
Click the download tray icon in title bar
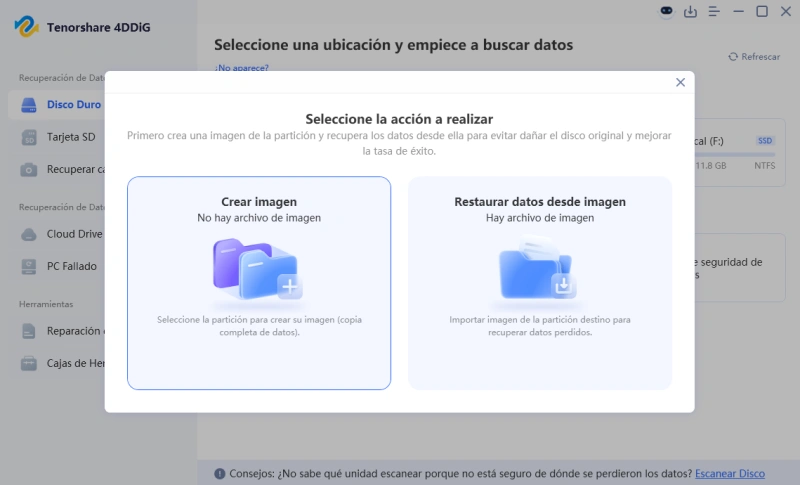[x=690, y=11]
